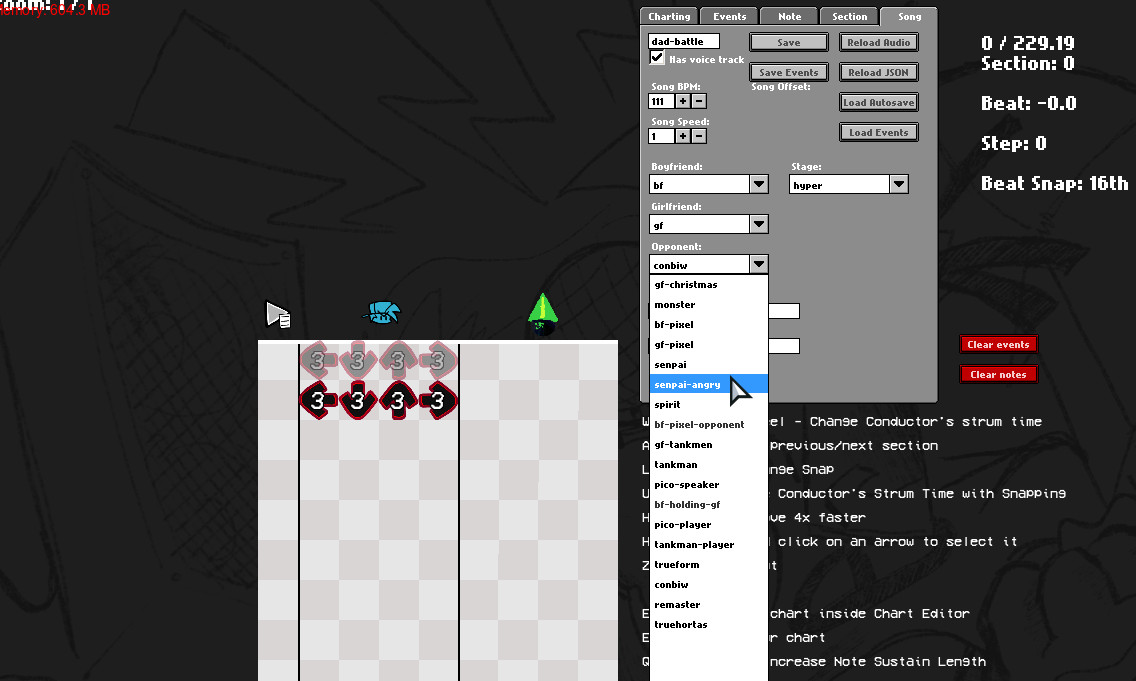1136x681 pixels.
Task: Increase Song BPM with the plus button
Action: coord(683,101)
